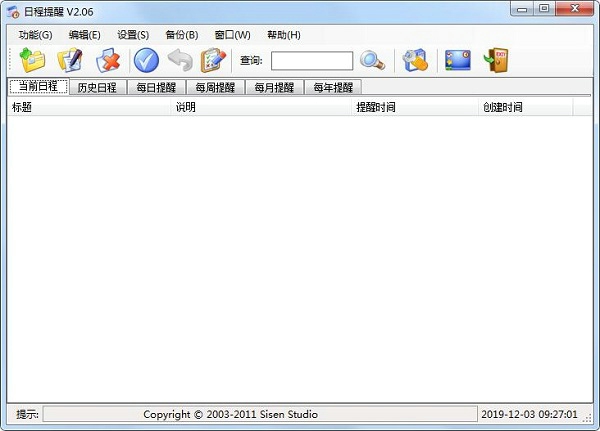Click the add new schedule folder icon

point(32,60)
